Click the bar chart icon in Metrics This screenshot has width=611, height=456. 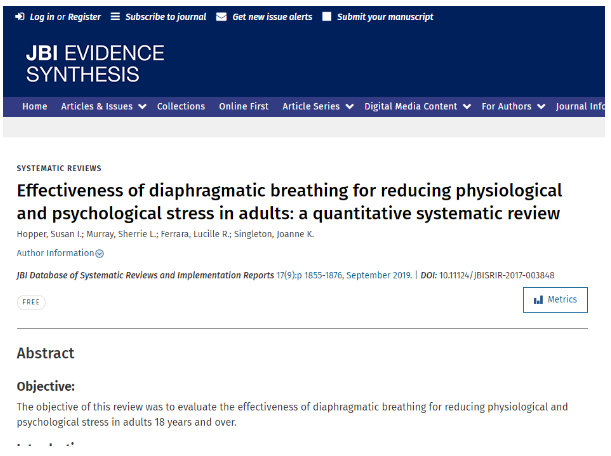coord(538,300)
